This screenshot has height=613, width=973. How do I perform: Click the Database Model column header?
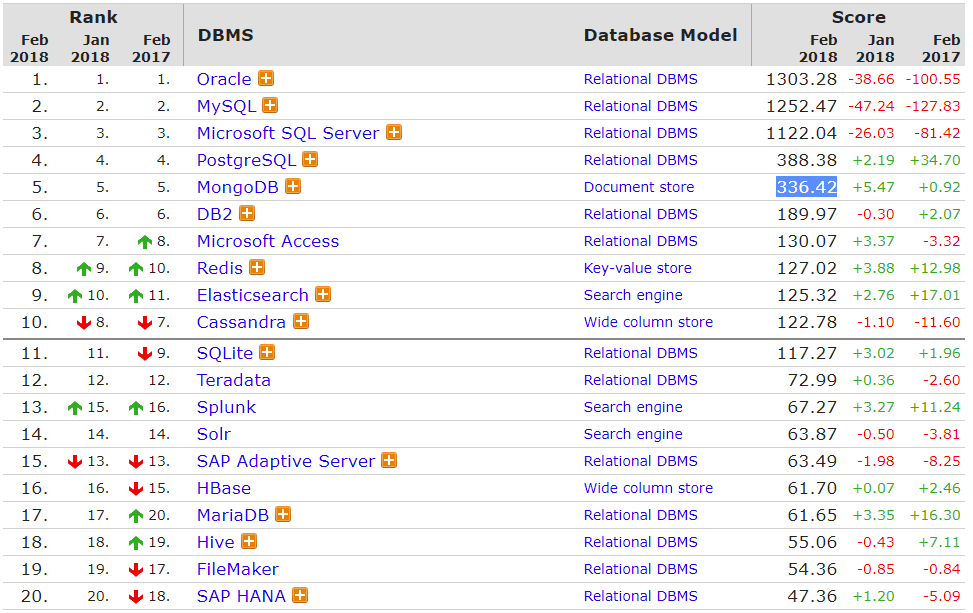point(660,35)
